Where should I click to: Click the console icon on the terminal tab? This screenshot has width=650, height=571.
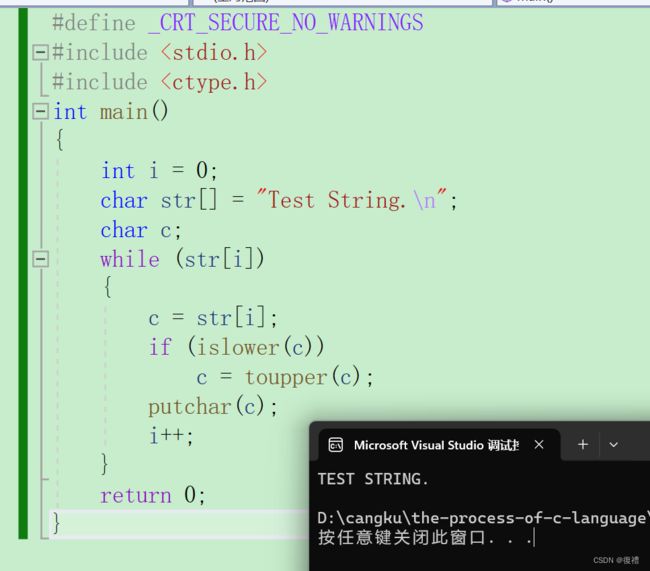[x=335, y=445]
